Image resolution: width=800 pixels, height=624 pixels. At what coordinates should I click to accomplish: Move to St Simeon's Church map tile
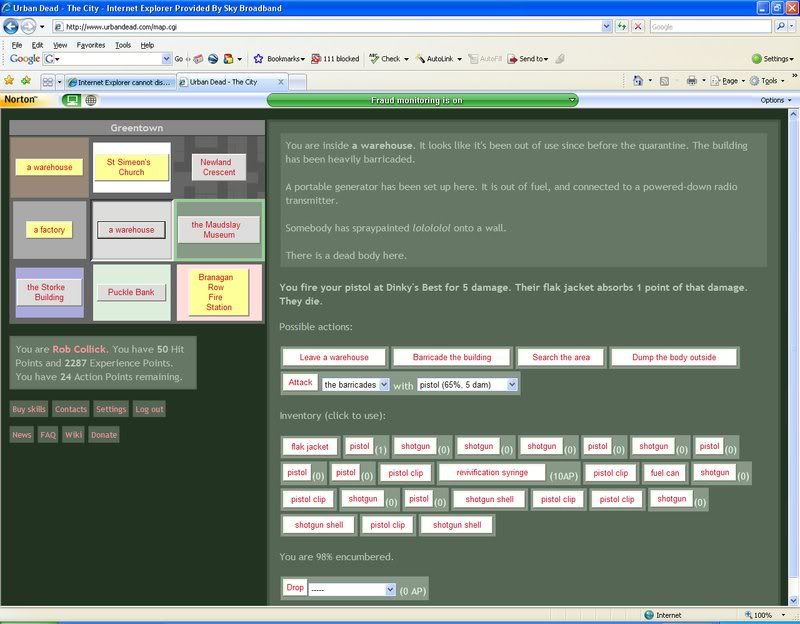click(x=131, y=167)
